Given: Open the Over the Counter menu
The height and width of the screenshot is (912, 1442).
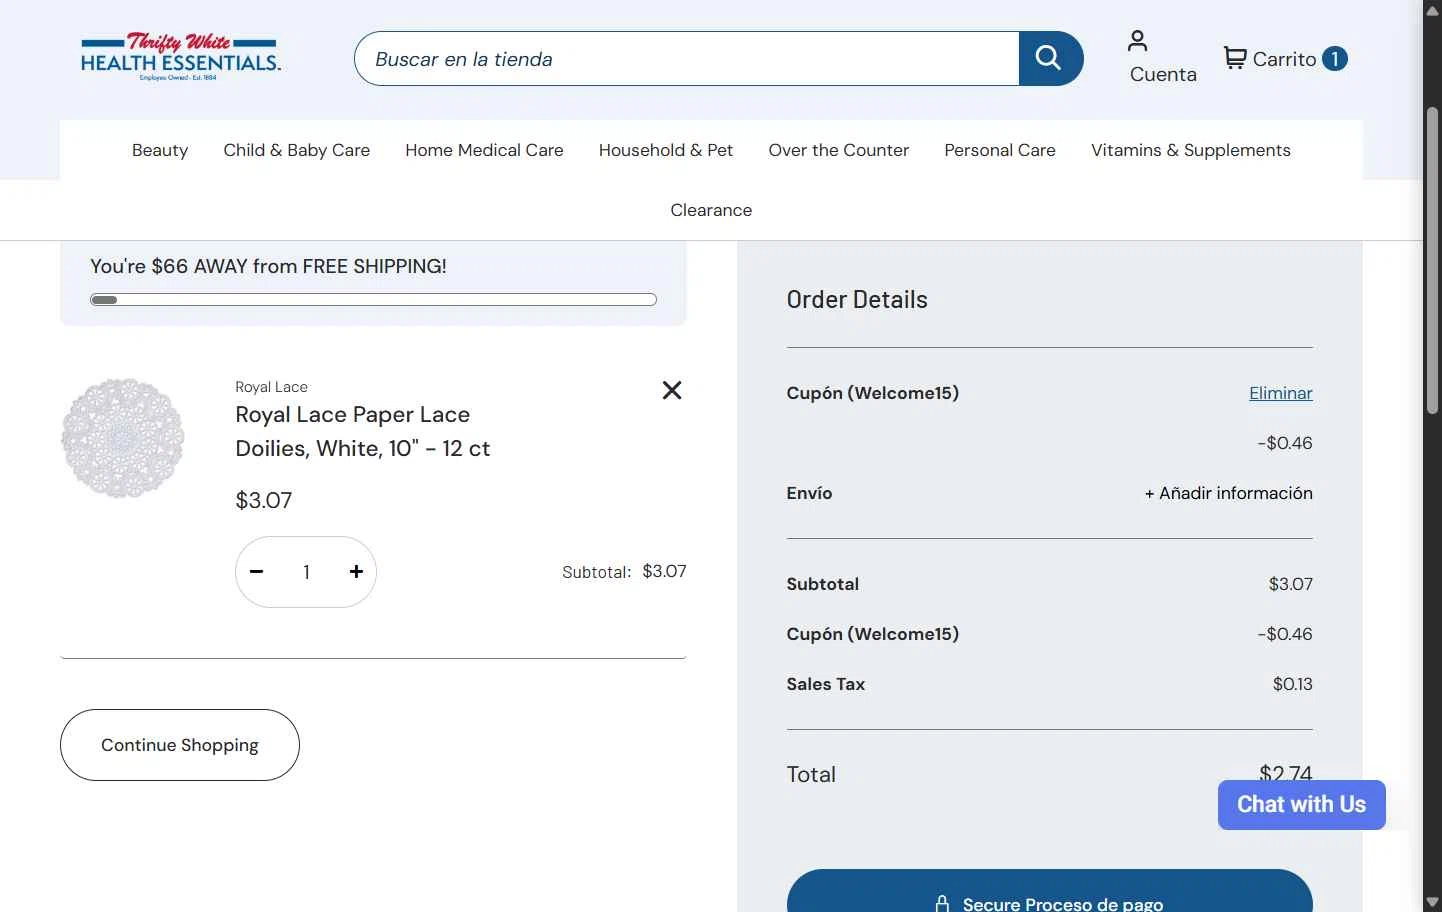Looking at the screenshot, I should point(839,150).
